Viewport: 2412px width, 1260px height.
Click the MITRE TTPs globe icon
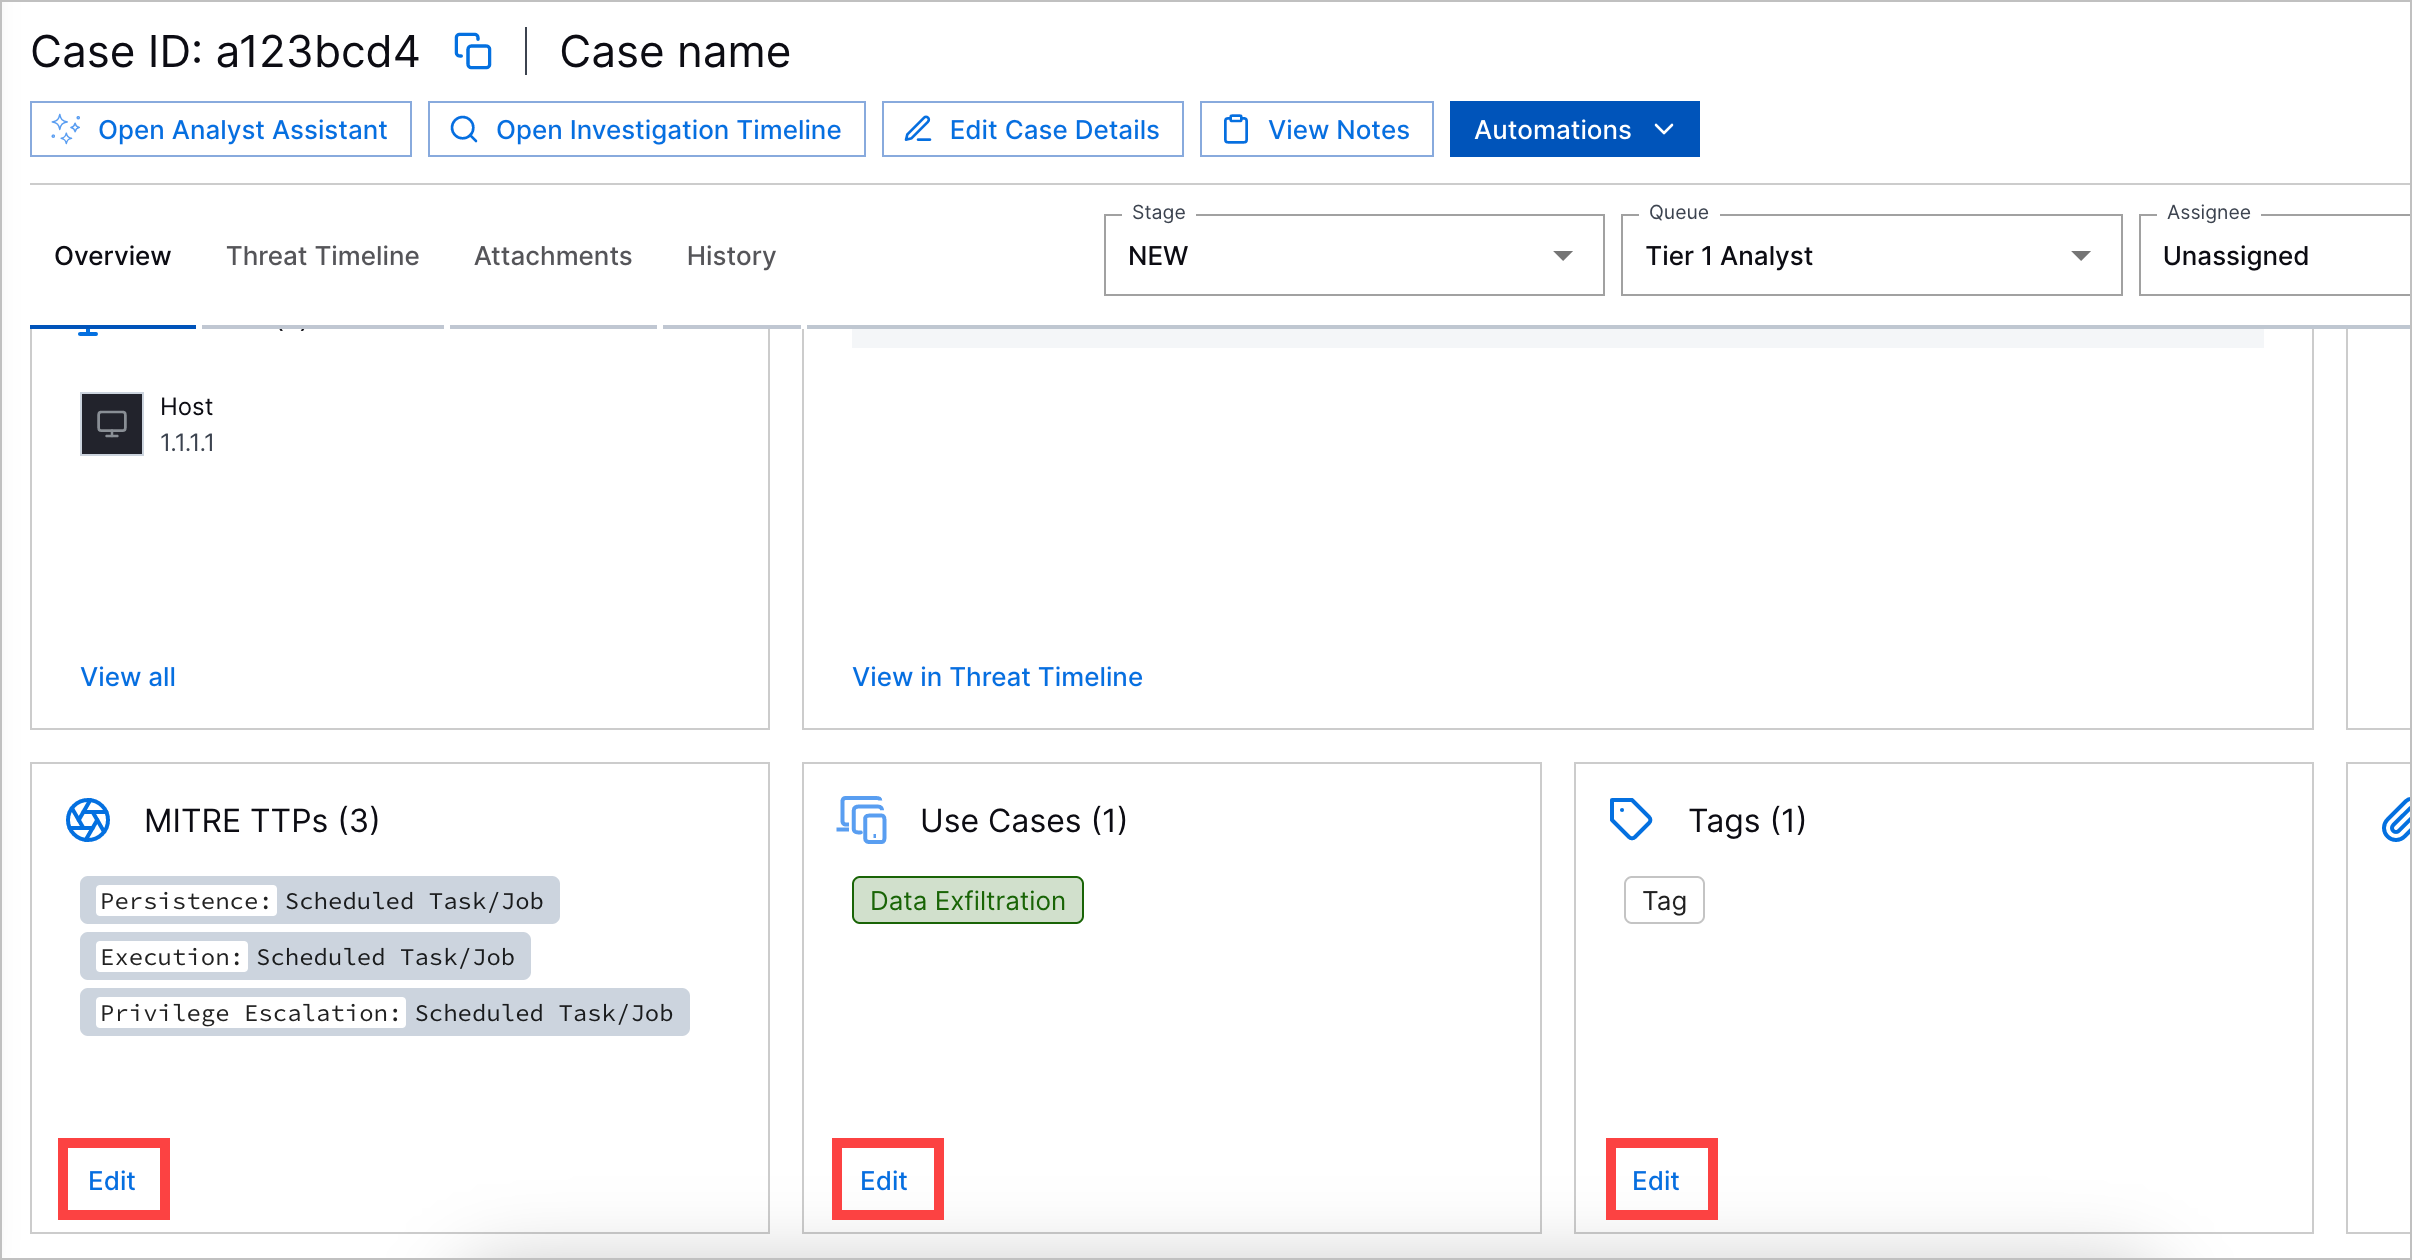point(88,820)
